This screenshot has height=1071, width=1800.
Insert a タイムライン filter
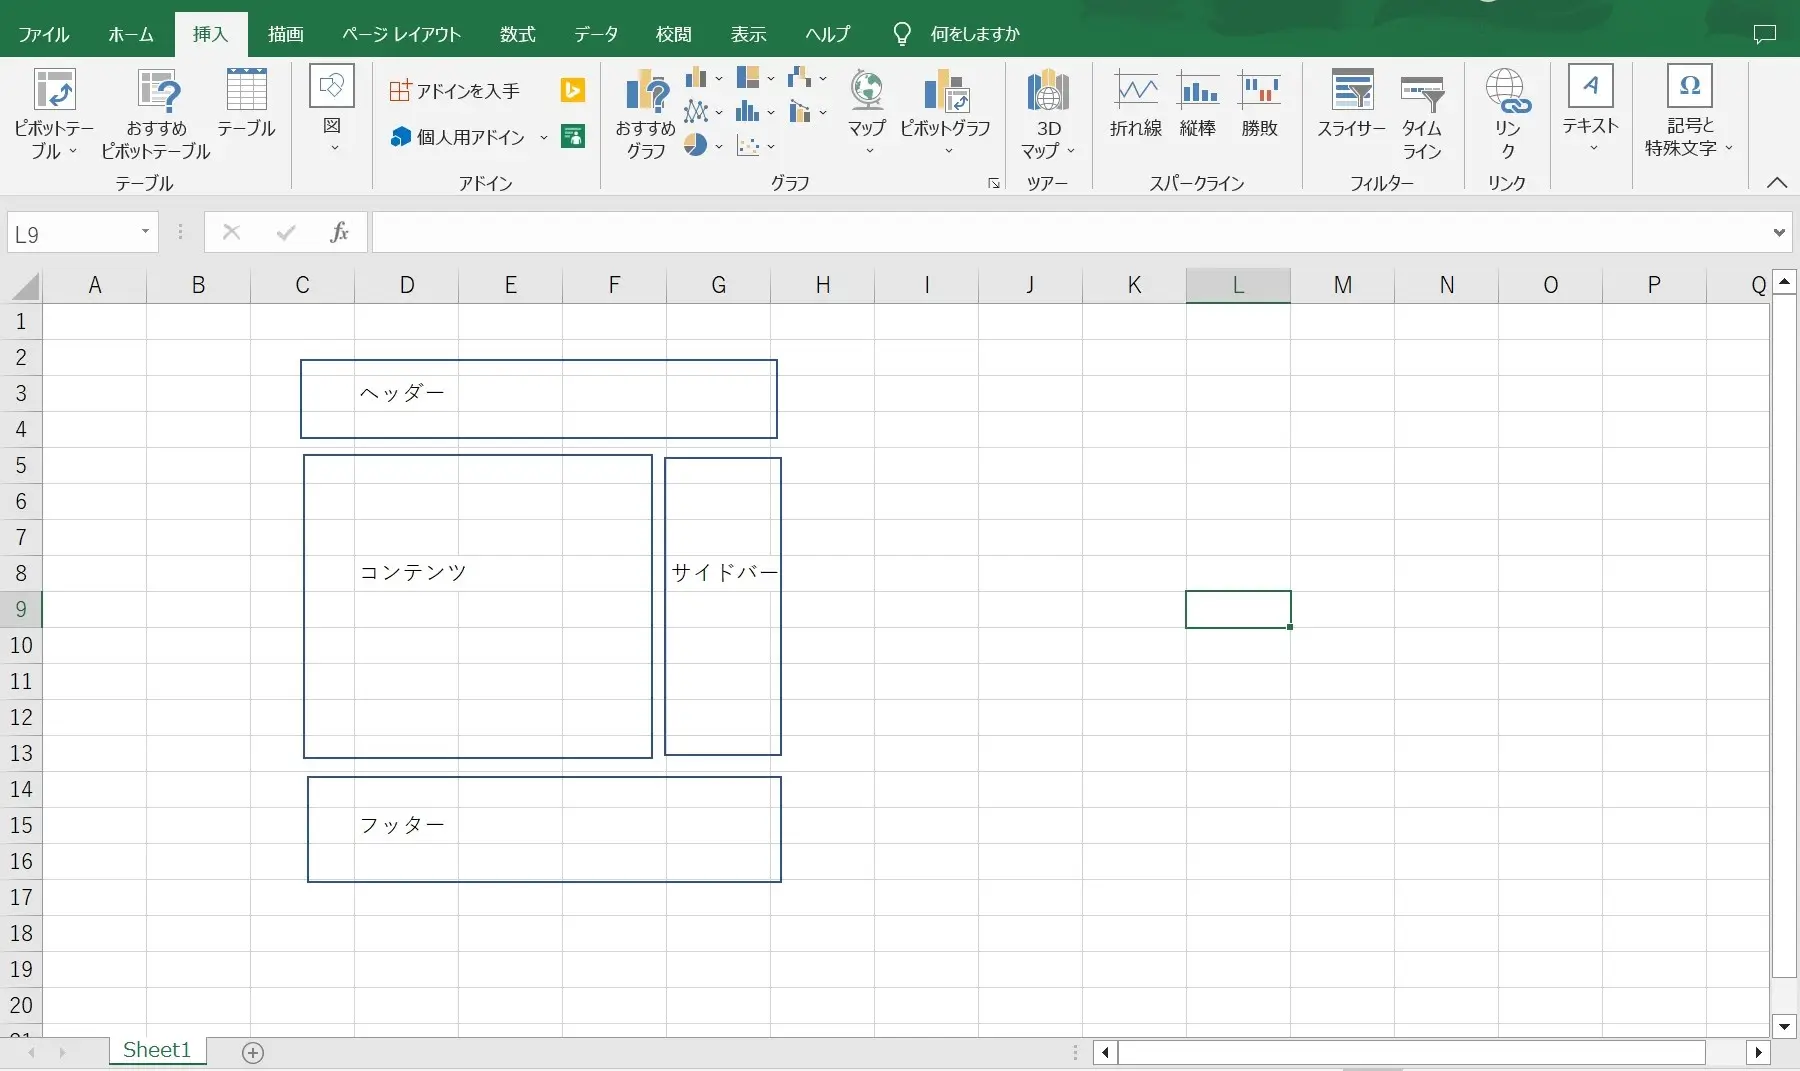(x=1423, y=110)
